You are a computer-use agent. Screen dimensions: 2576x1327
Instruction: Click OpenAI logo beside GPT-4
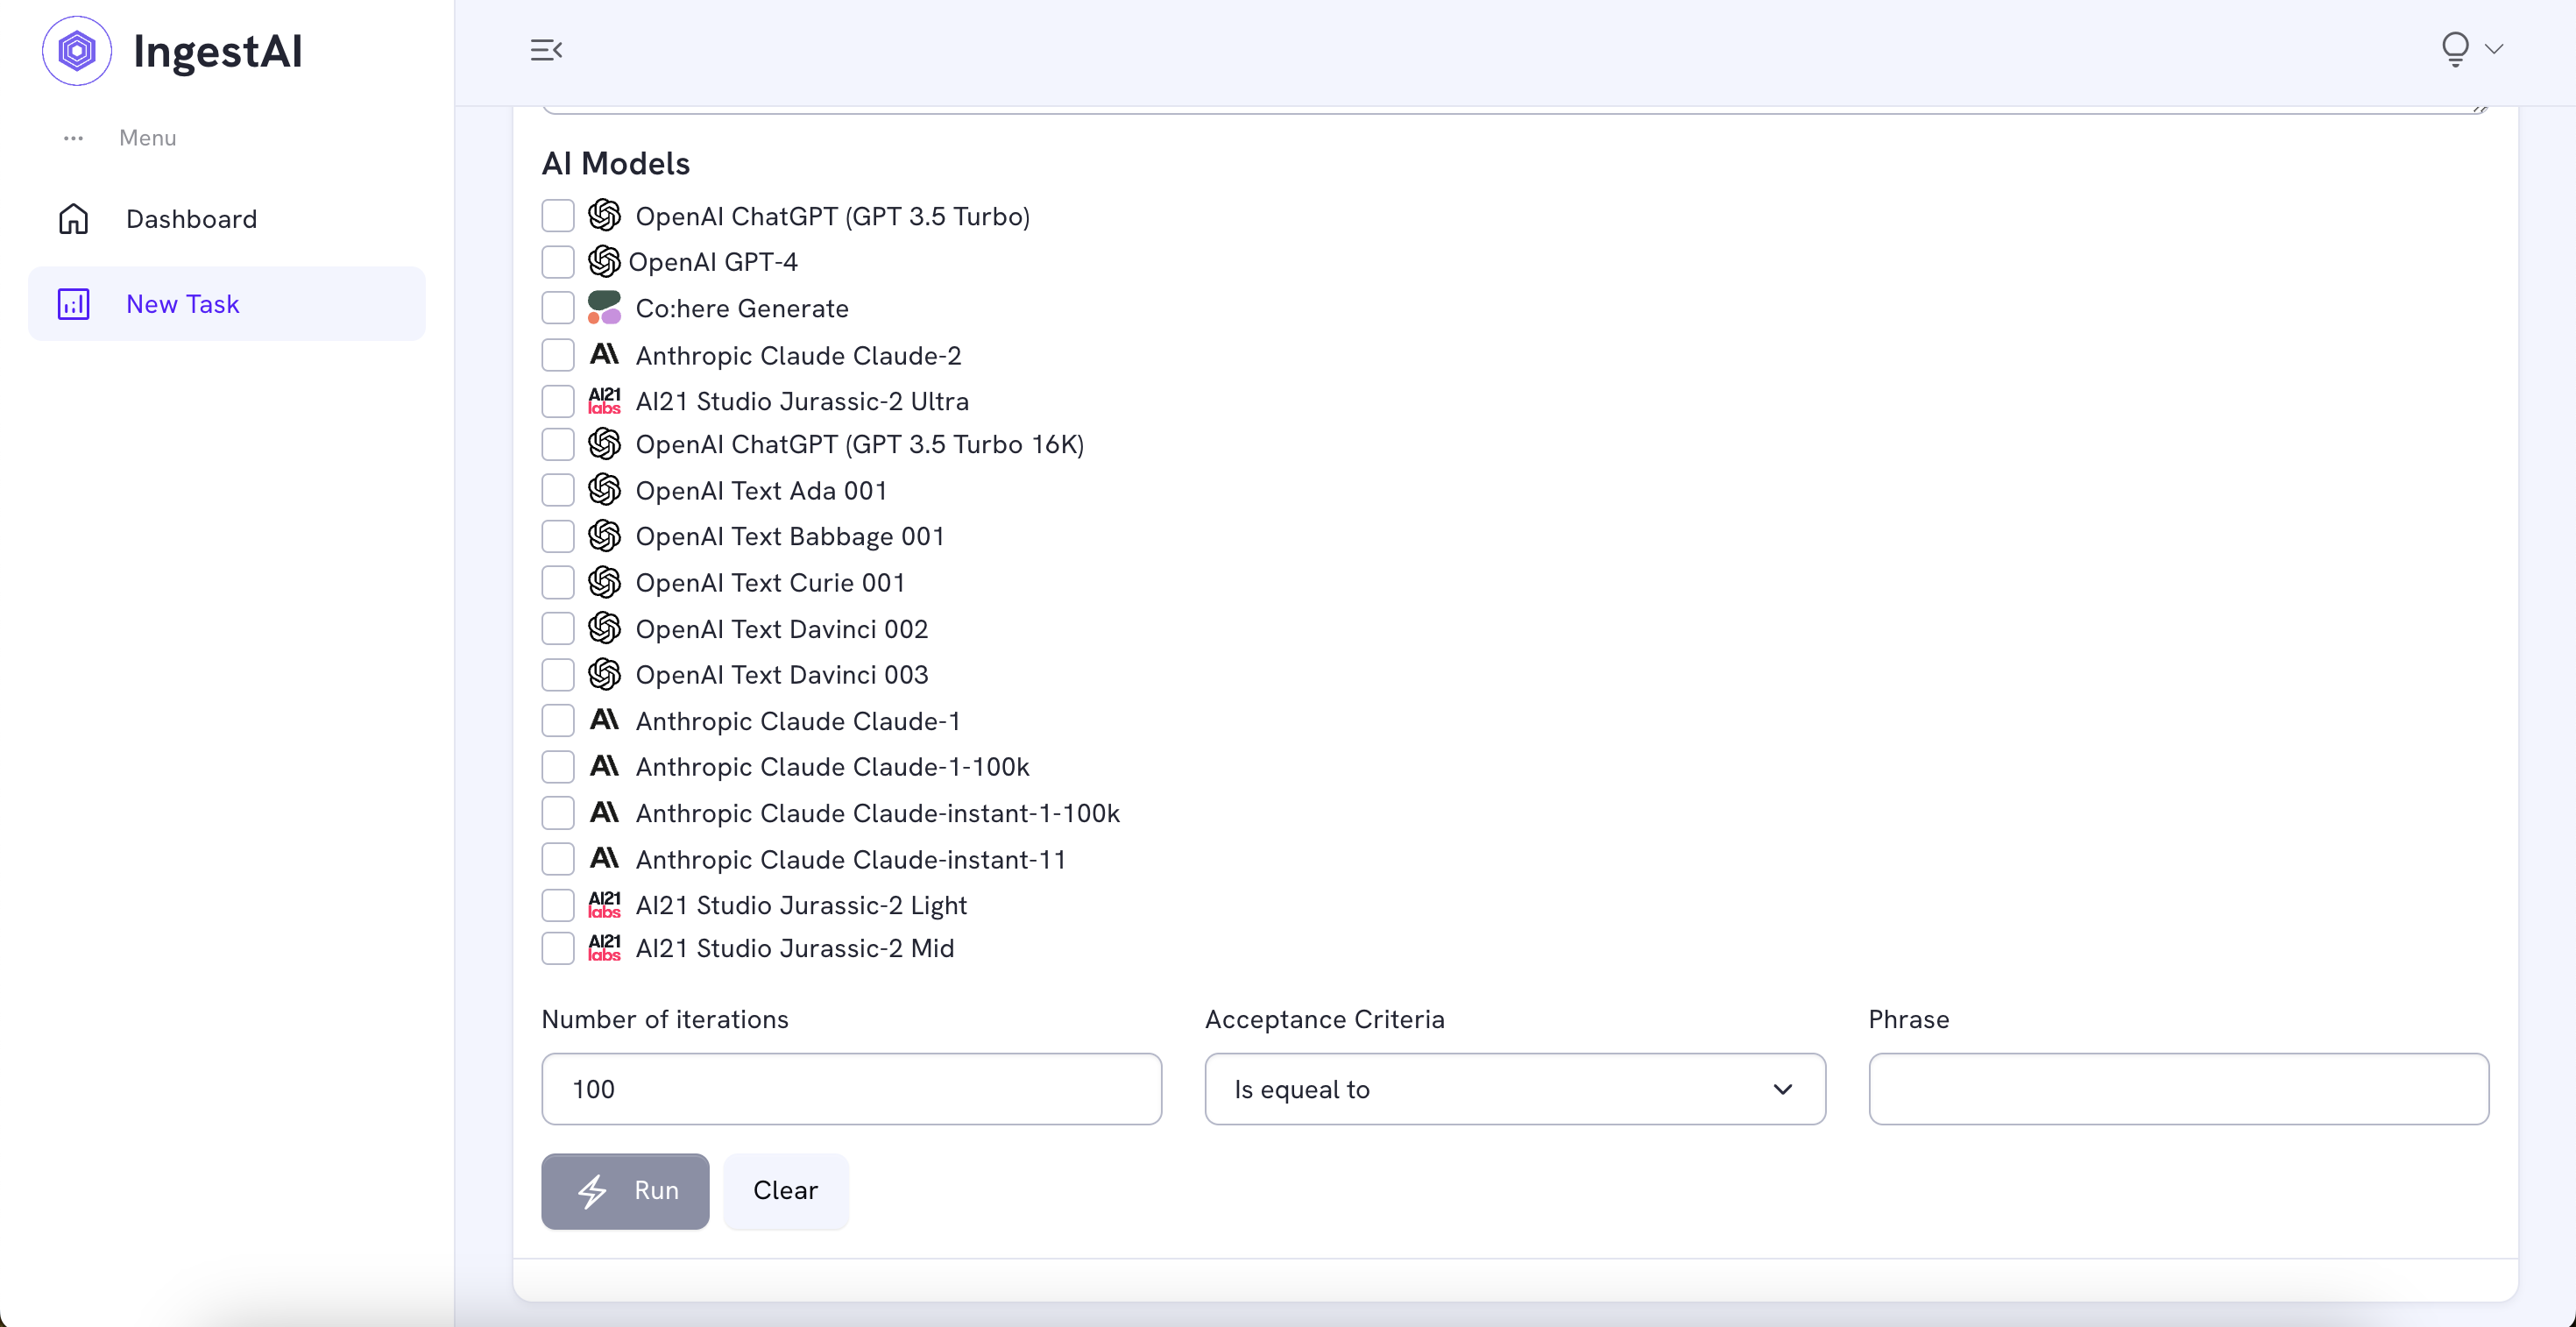(x=604, y=262)
